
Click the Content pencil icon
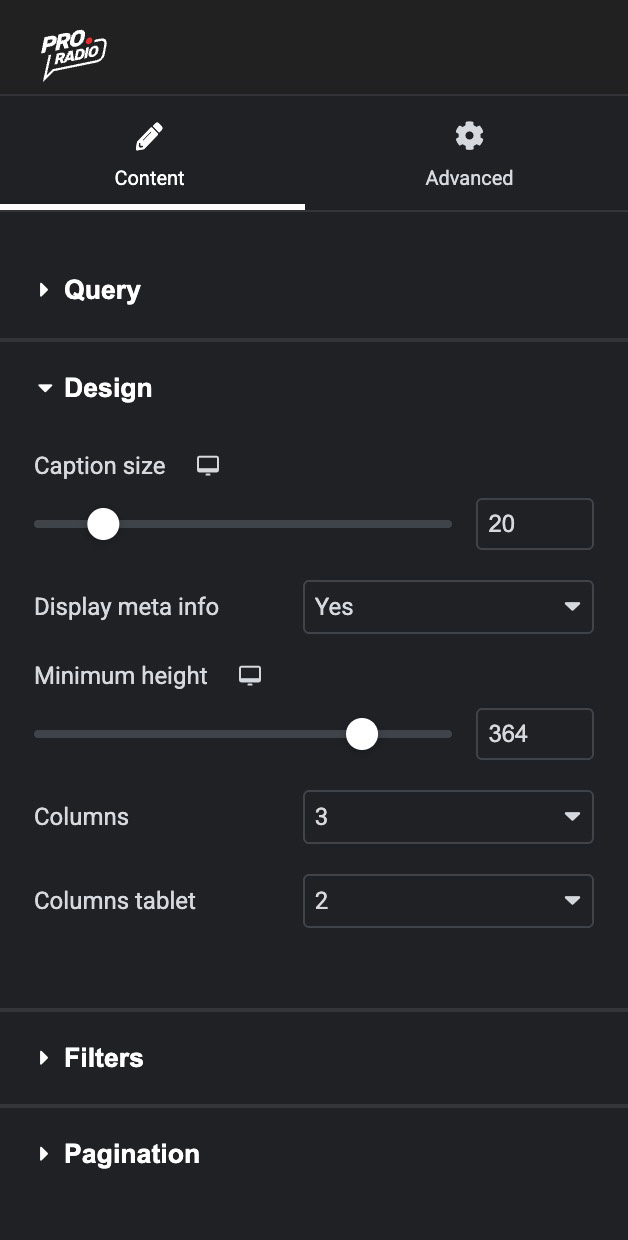pyautogui.click(x=149, y=136)
